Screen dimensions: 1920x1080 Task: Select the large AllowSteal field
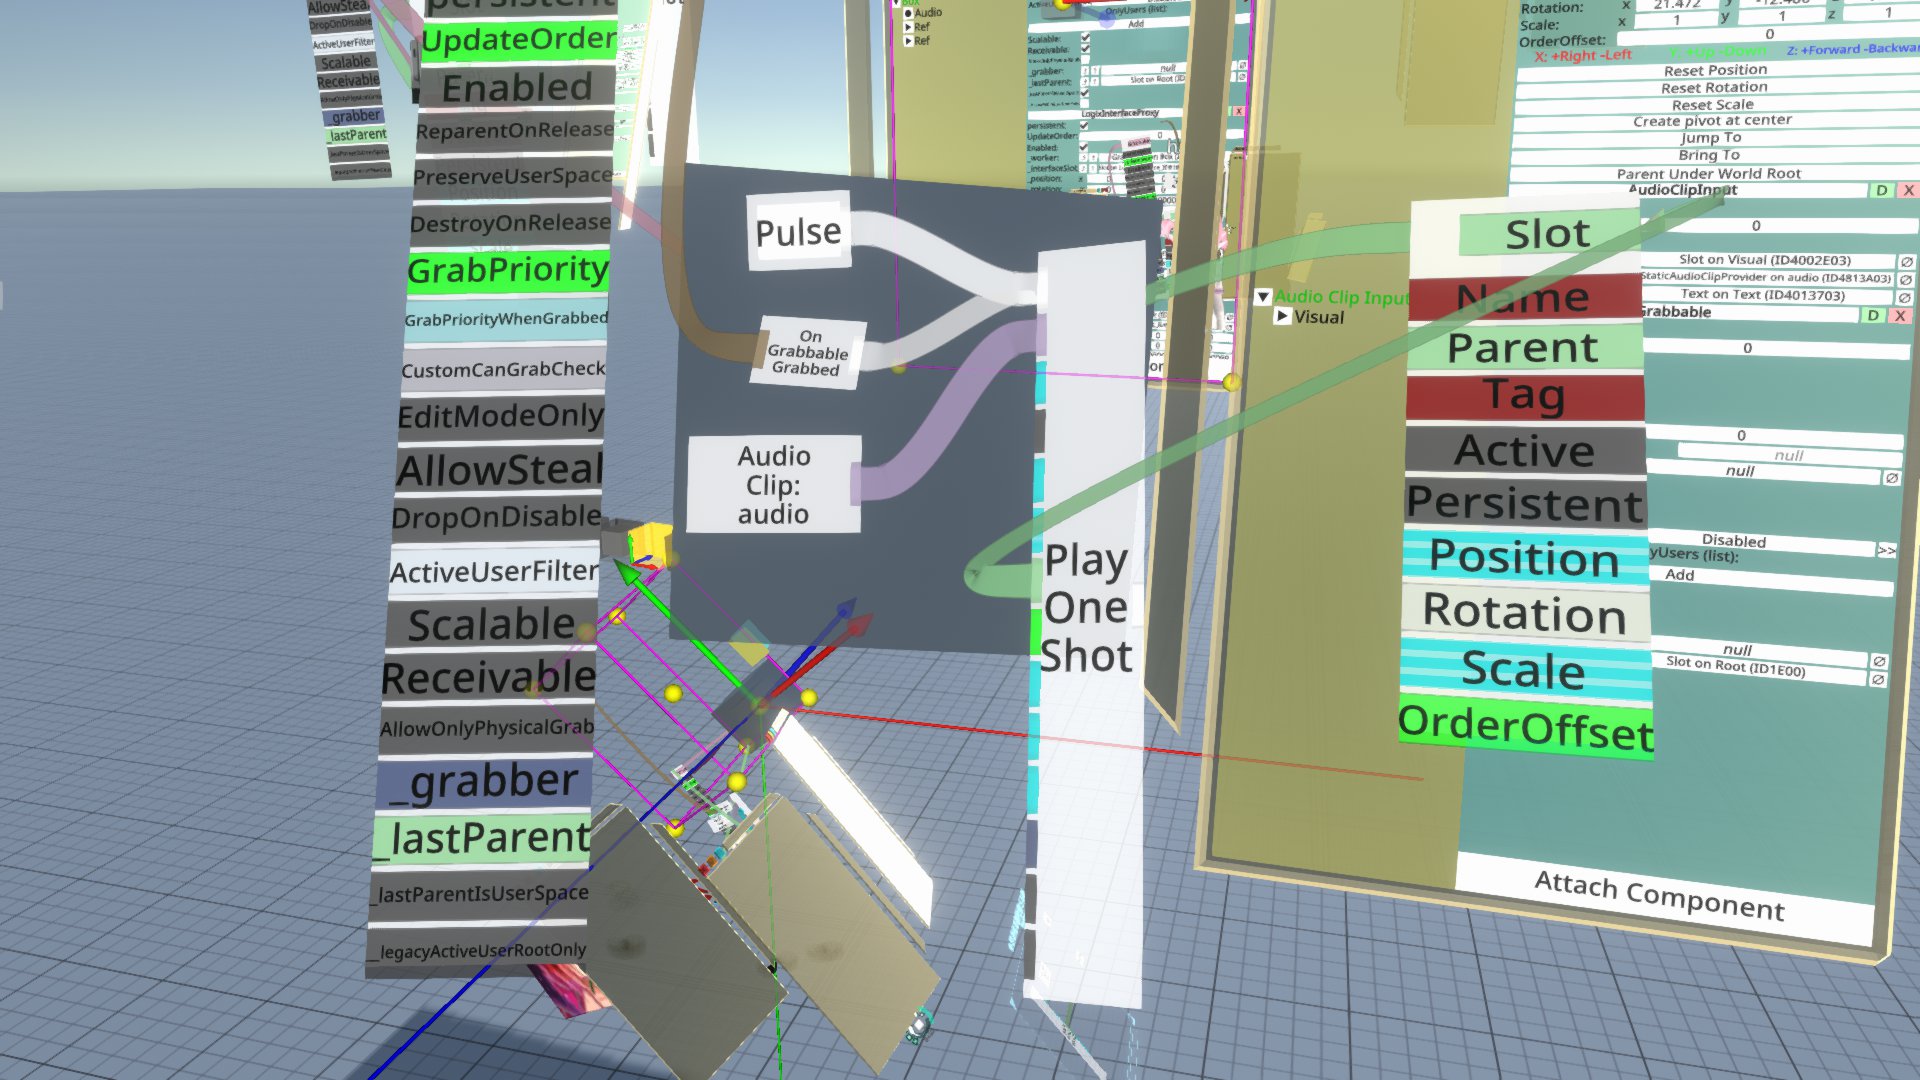point(499,469)
